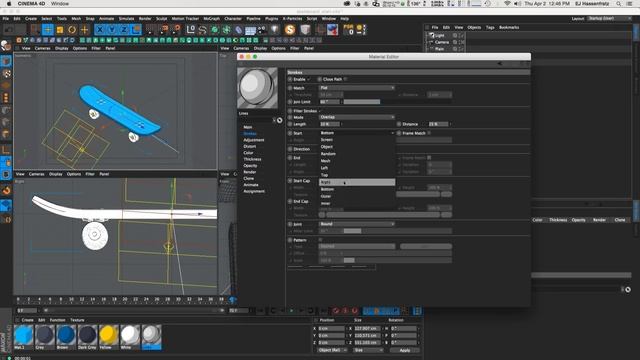Select the Rotate tool in the toolbar
This screenshot has height=360, width=640.
click(x=72, y=30)
